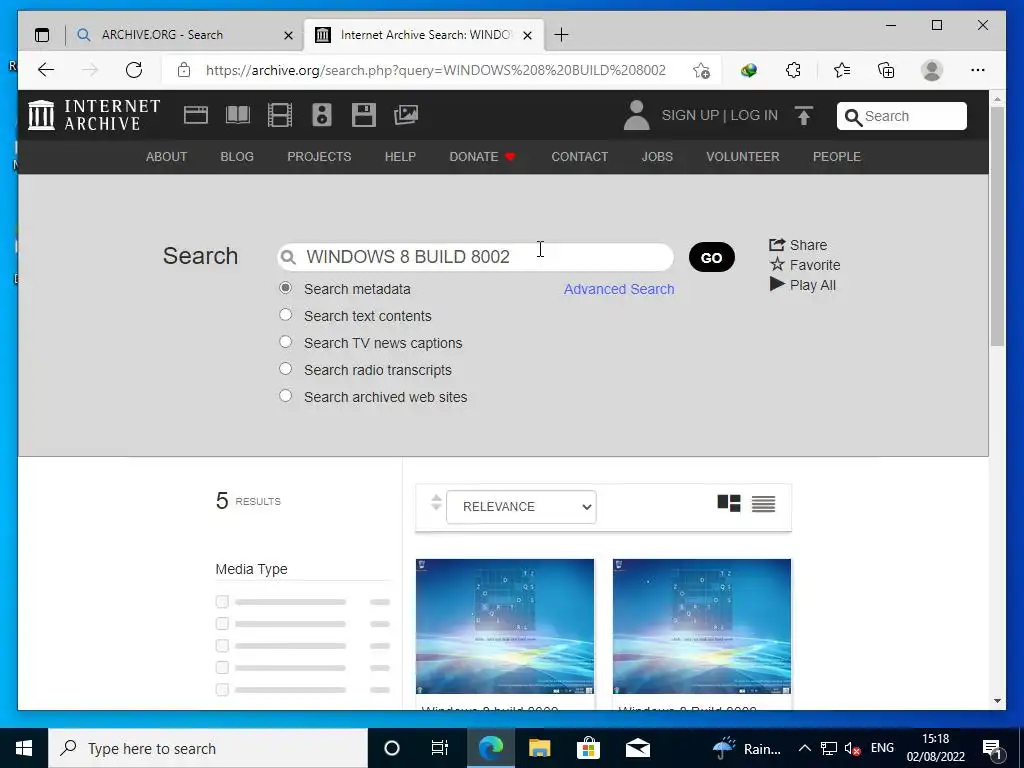Click the LOG IN link
Viewport: 1024px width, 768px height.
(x=754, y=116)
